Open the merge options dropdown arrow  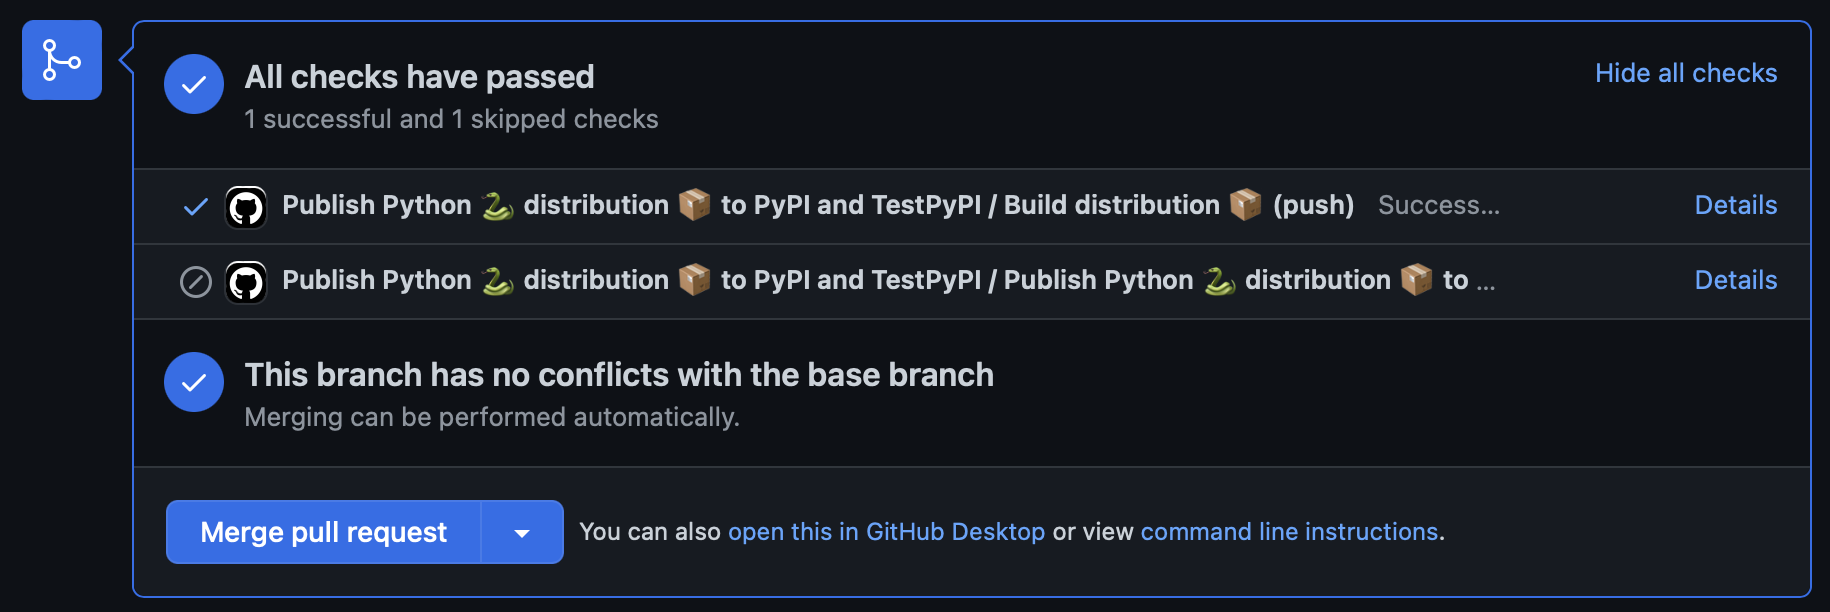tap(521, 532)
